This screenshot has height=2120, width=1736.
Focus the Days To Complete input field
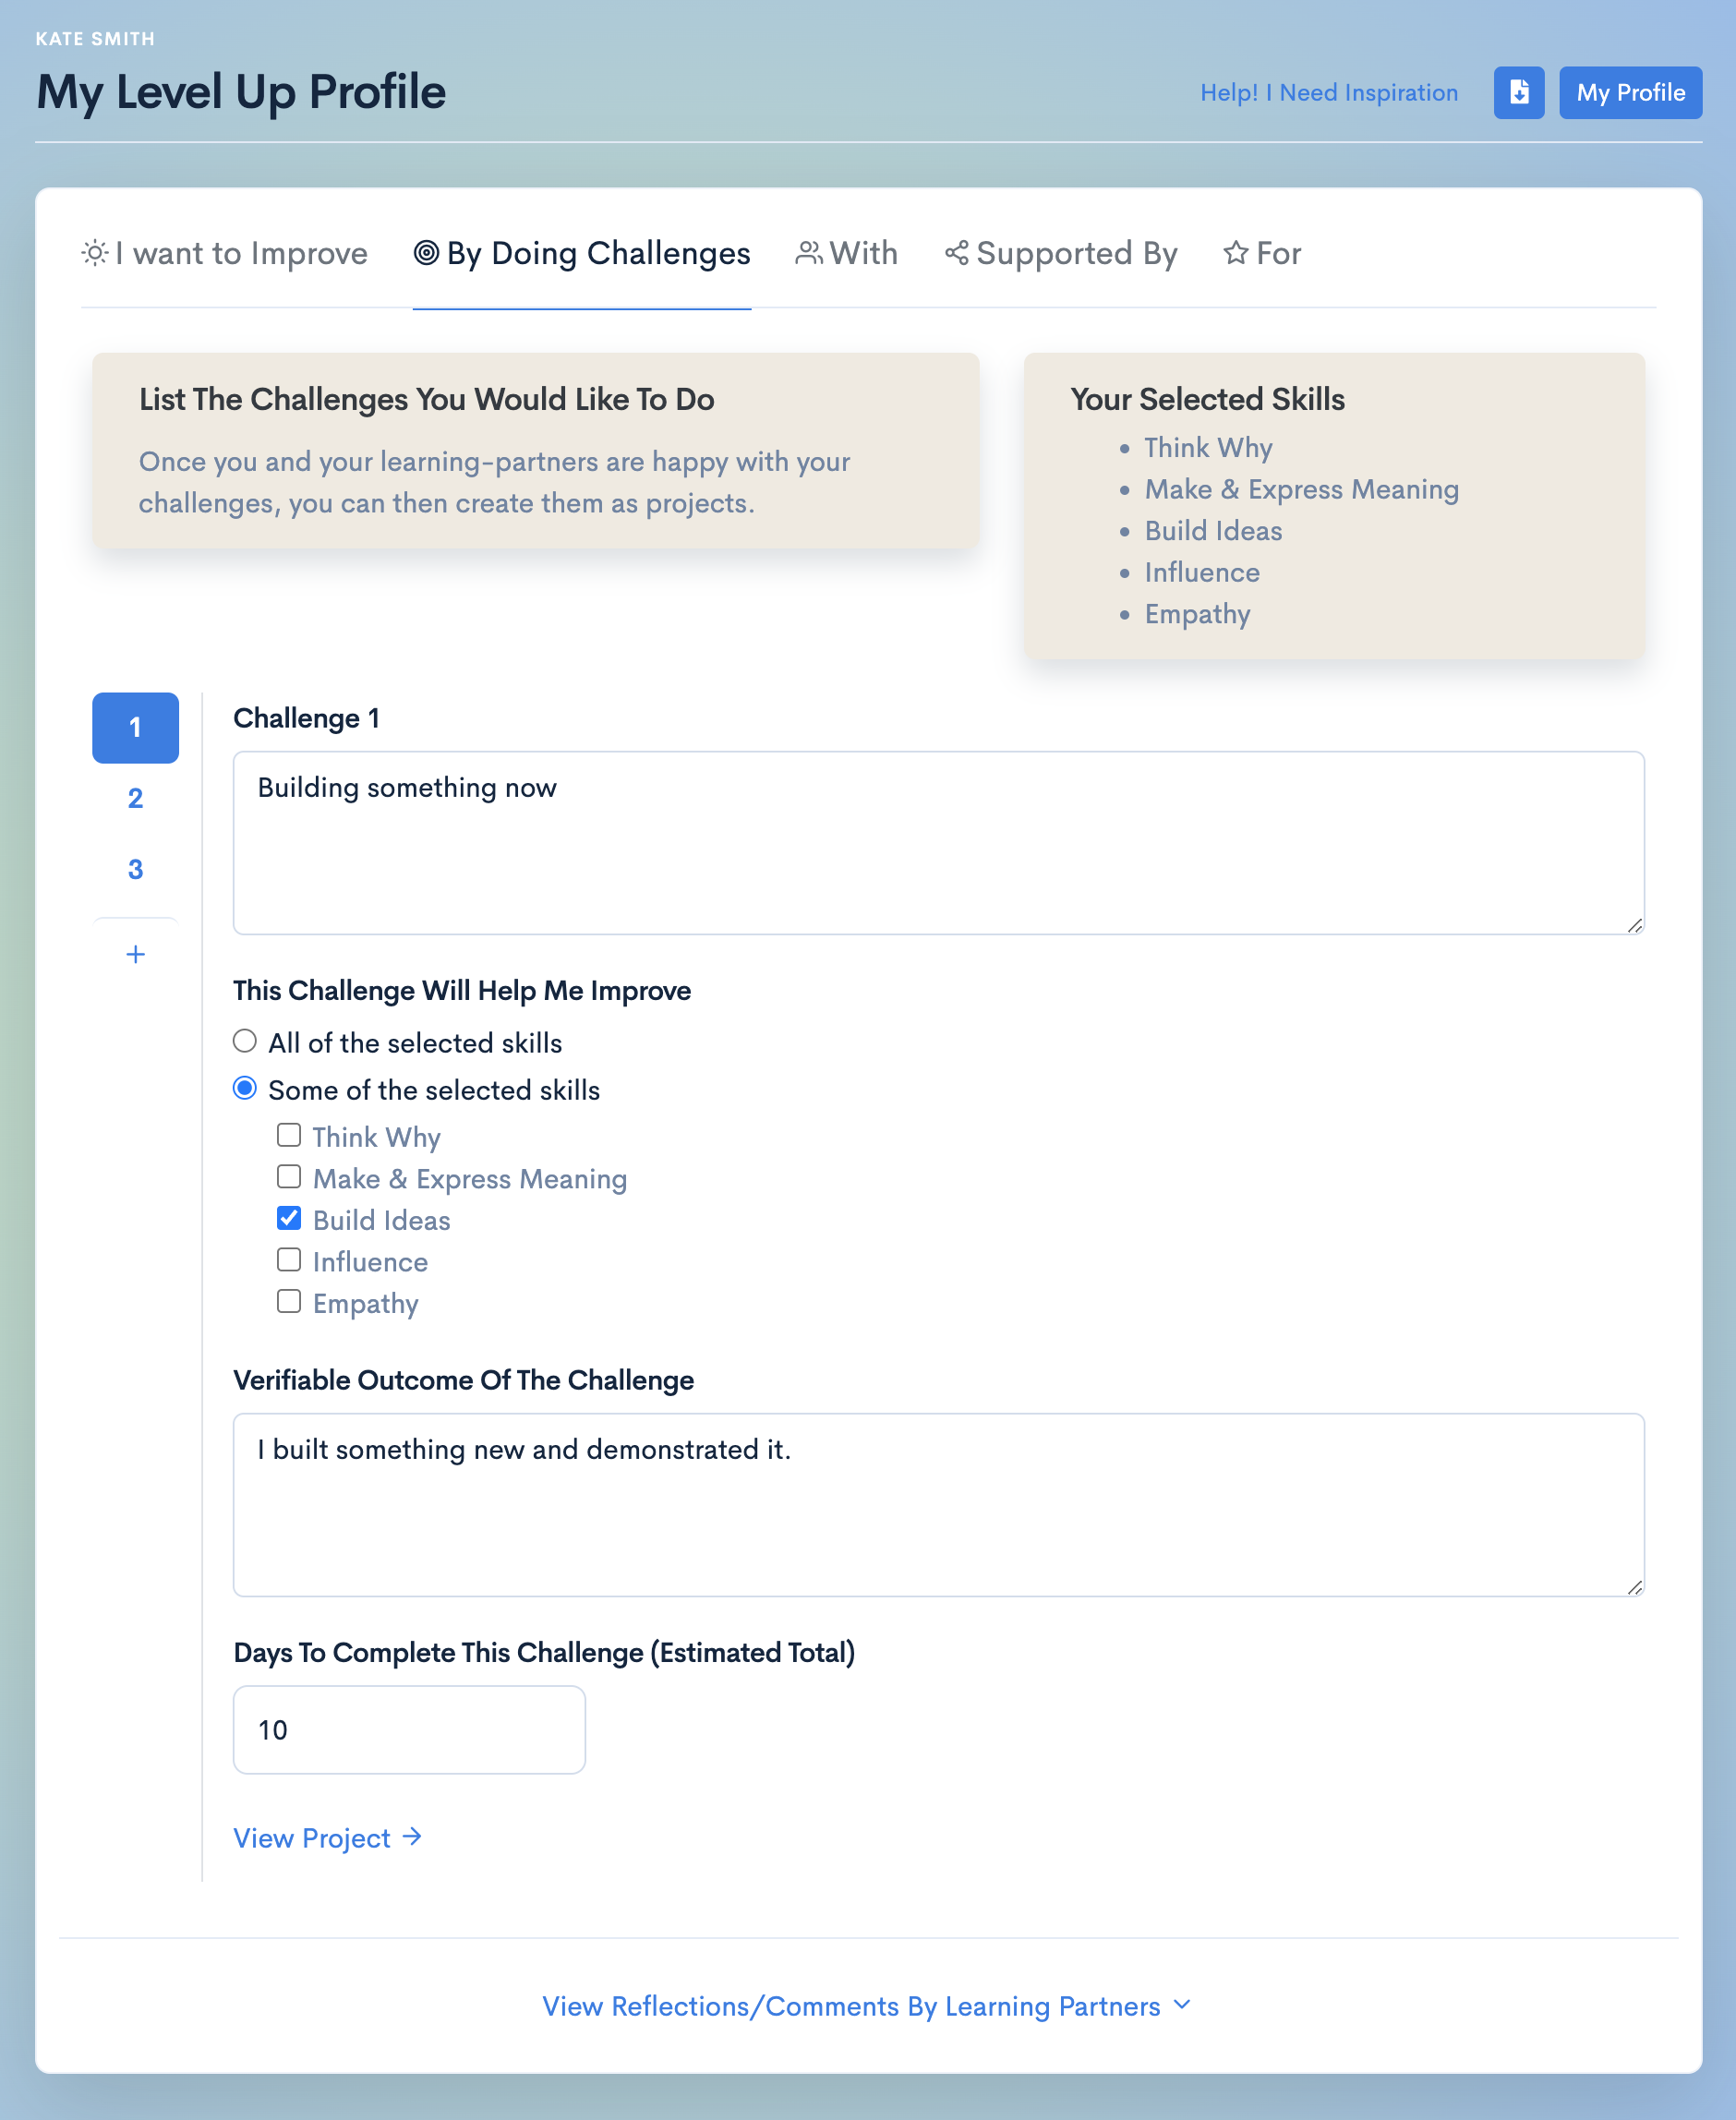[409, 1730]
